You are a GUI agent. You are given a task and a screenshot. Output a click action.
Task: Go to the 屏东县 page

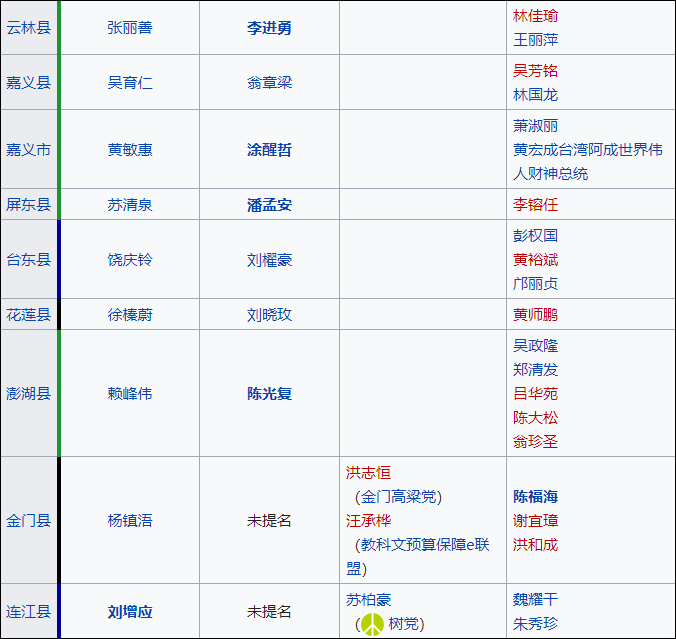(28, 204)
